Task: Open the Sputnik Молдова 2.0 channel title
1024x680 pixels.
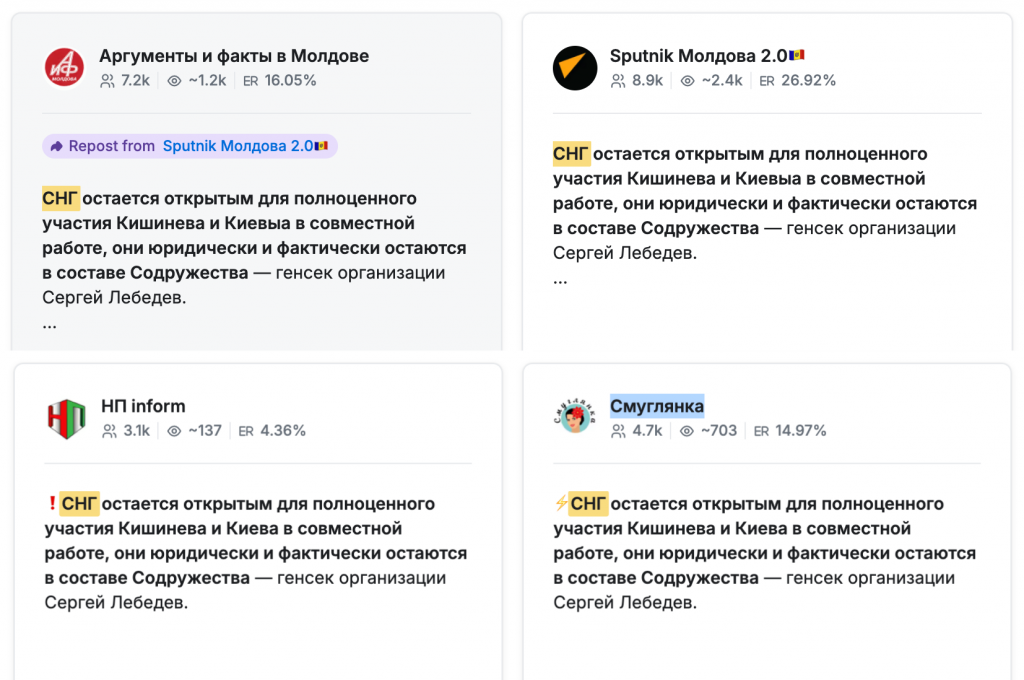Action: tap(698, 56)
